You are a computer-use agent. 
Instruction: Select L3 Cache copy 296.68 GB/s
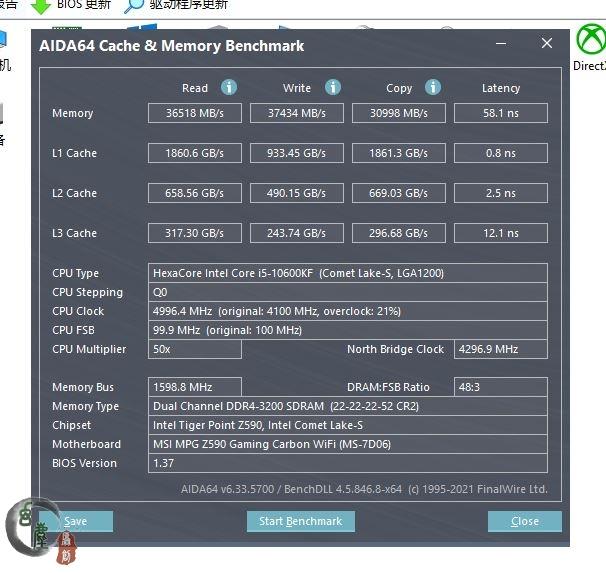(x=399, y=233)
